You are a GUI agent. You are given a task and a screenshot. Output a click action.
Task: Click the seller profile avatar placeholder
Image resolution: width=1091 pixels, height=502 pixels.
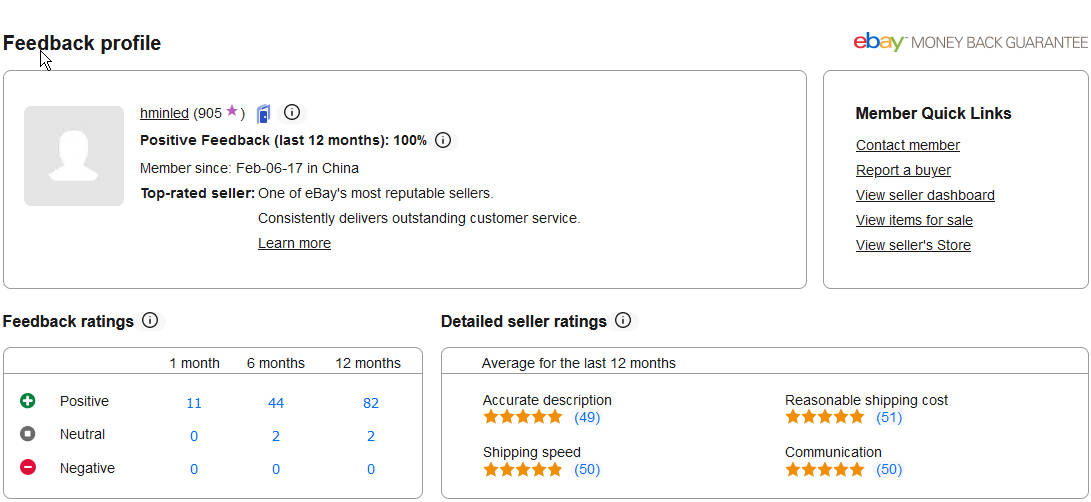click(x=74, y=156)
